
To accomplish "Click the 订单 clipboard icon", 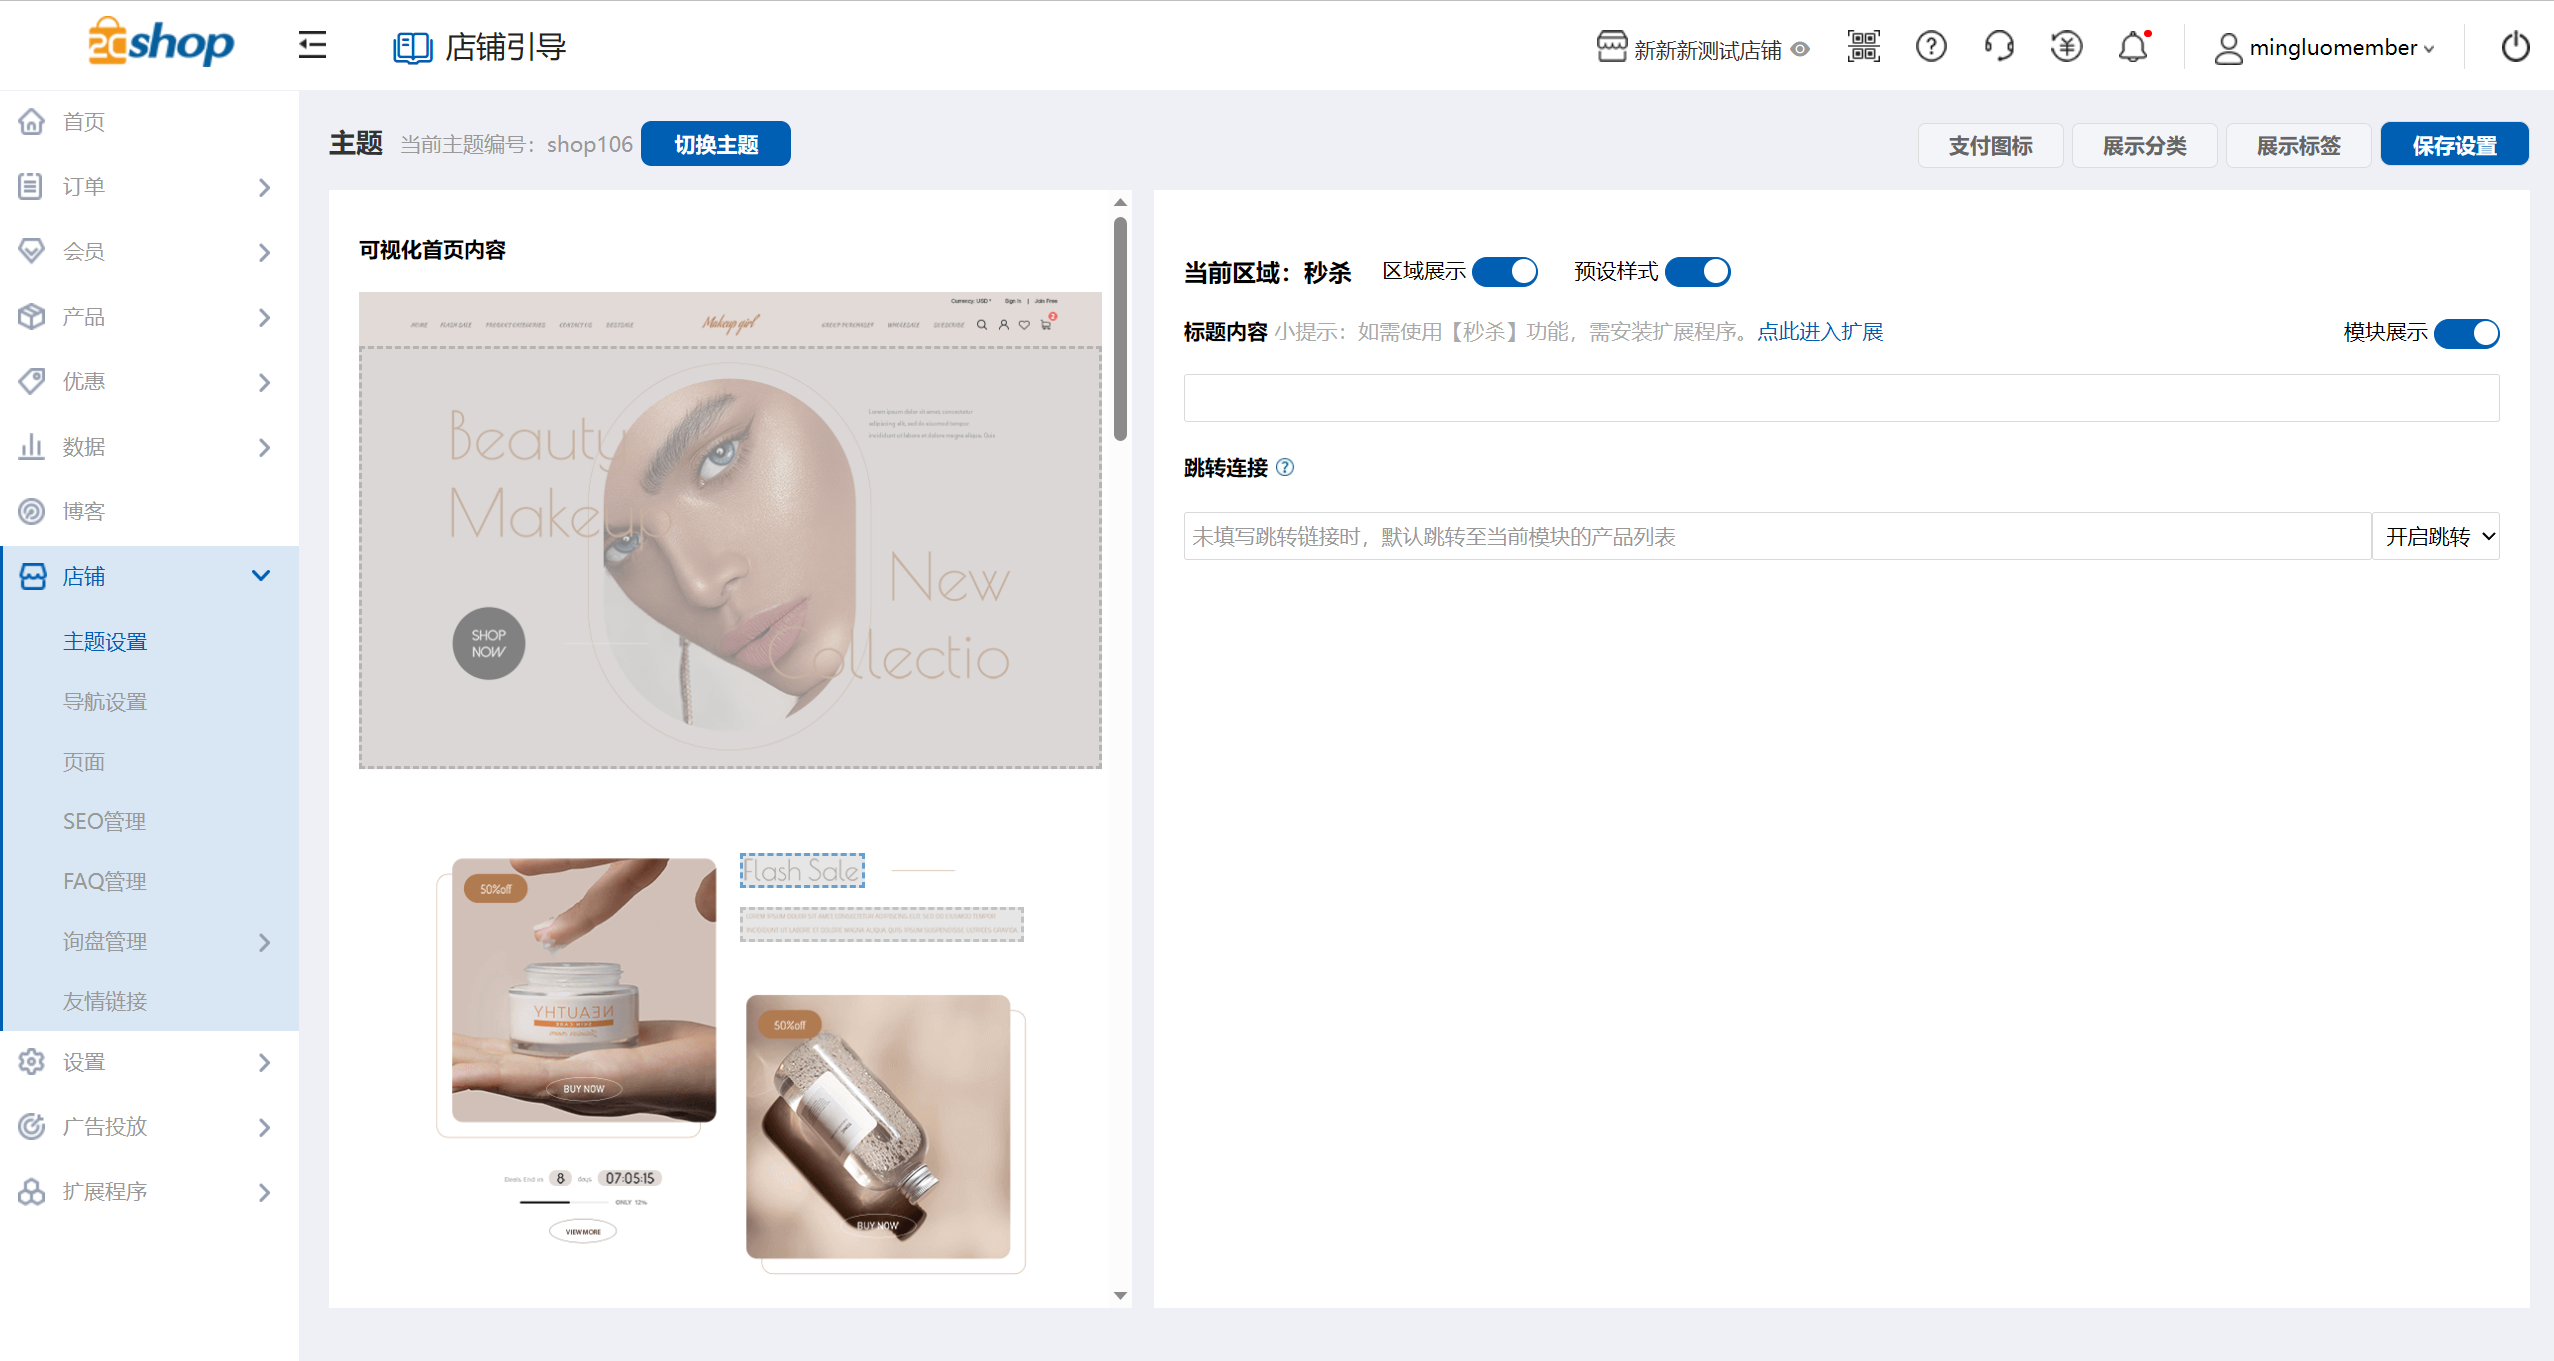I will coord(31,186).
